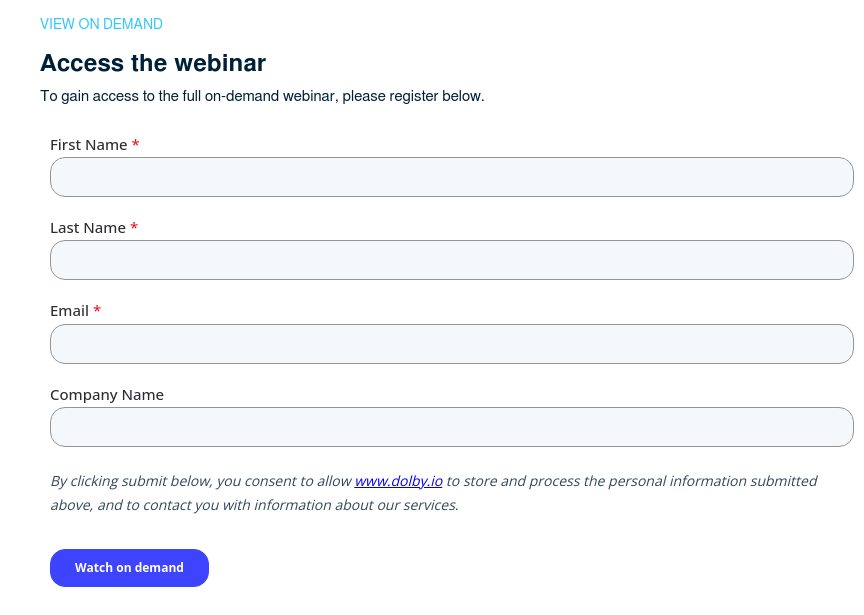Viewport: 864px width, 615px height.
Task: Click the Last Name input field
Action: [x=451, y=259]
